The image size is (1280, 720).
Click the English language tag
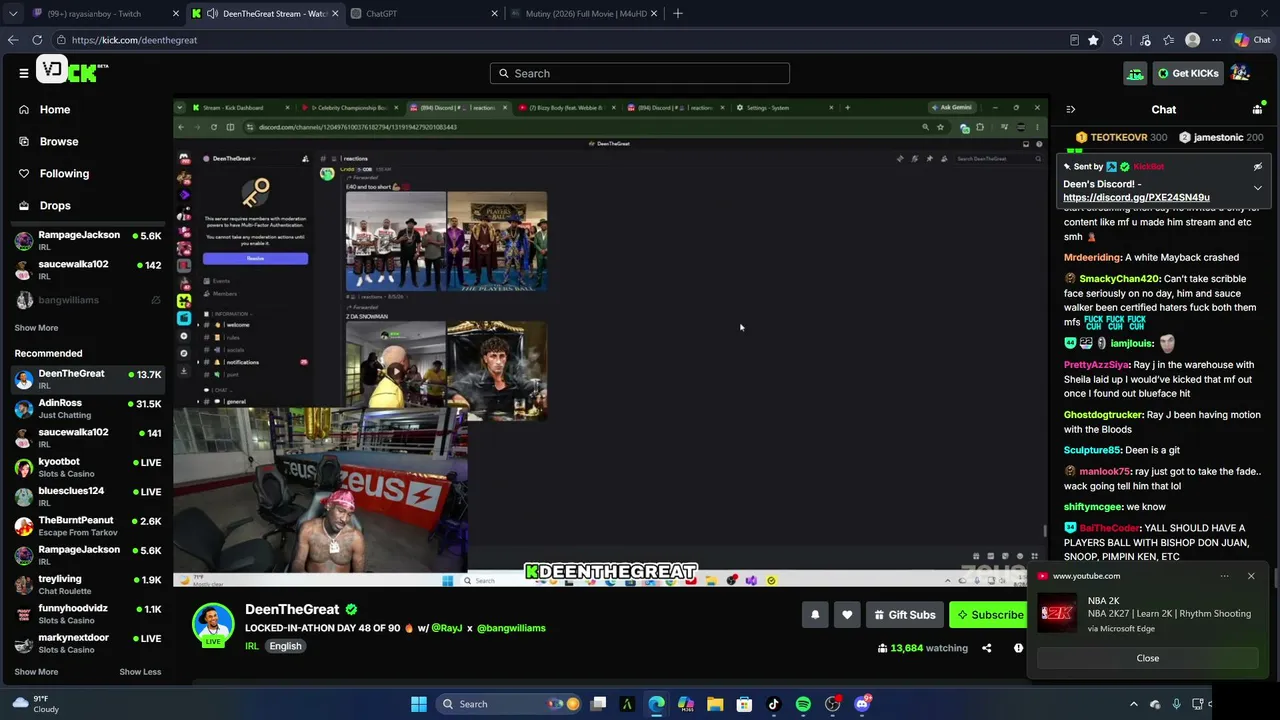[x=285, y=646]
